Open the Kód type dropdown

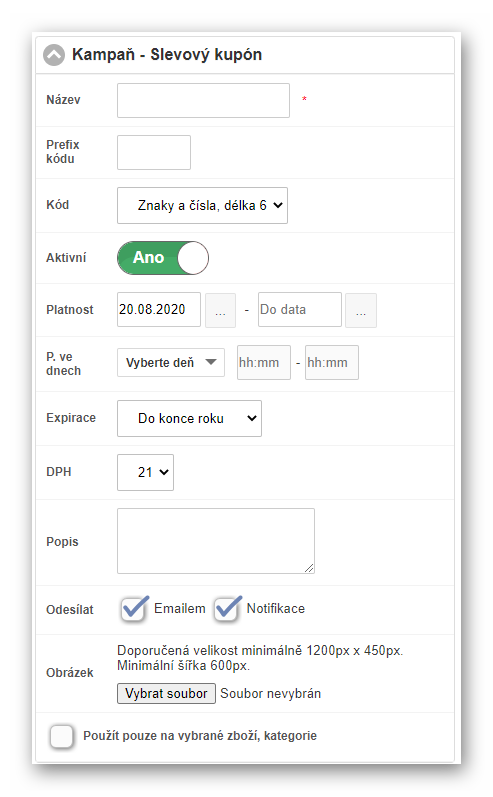(202, 205)
